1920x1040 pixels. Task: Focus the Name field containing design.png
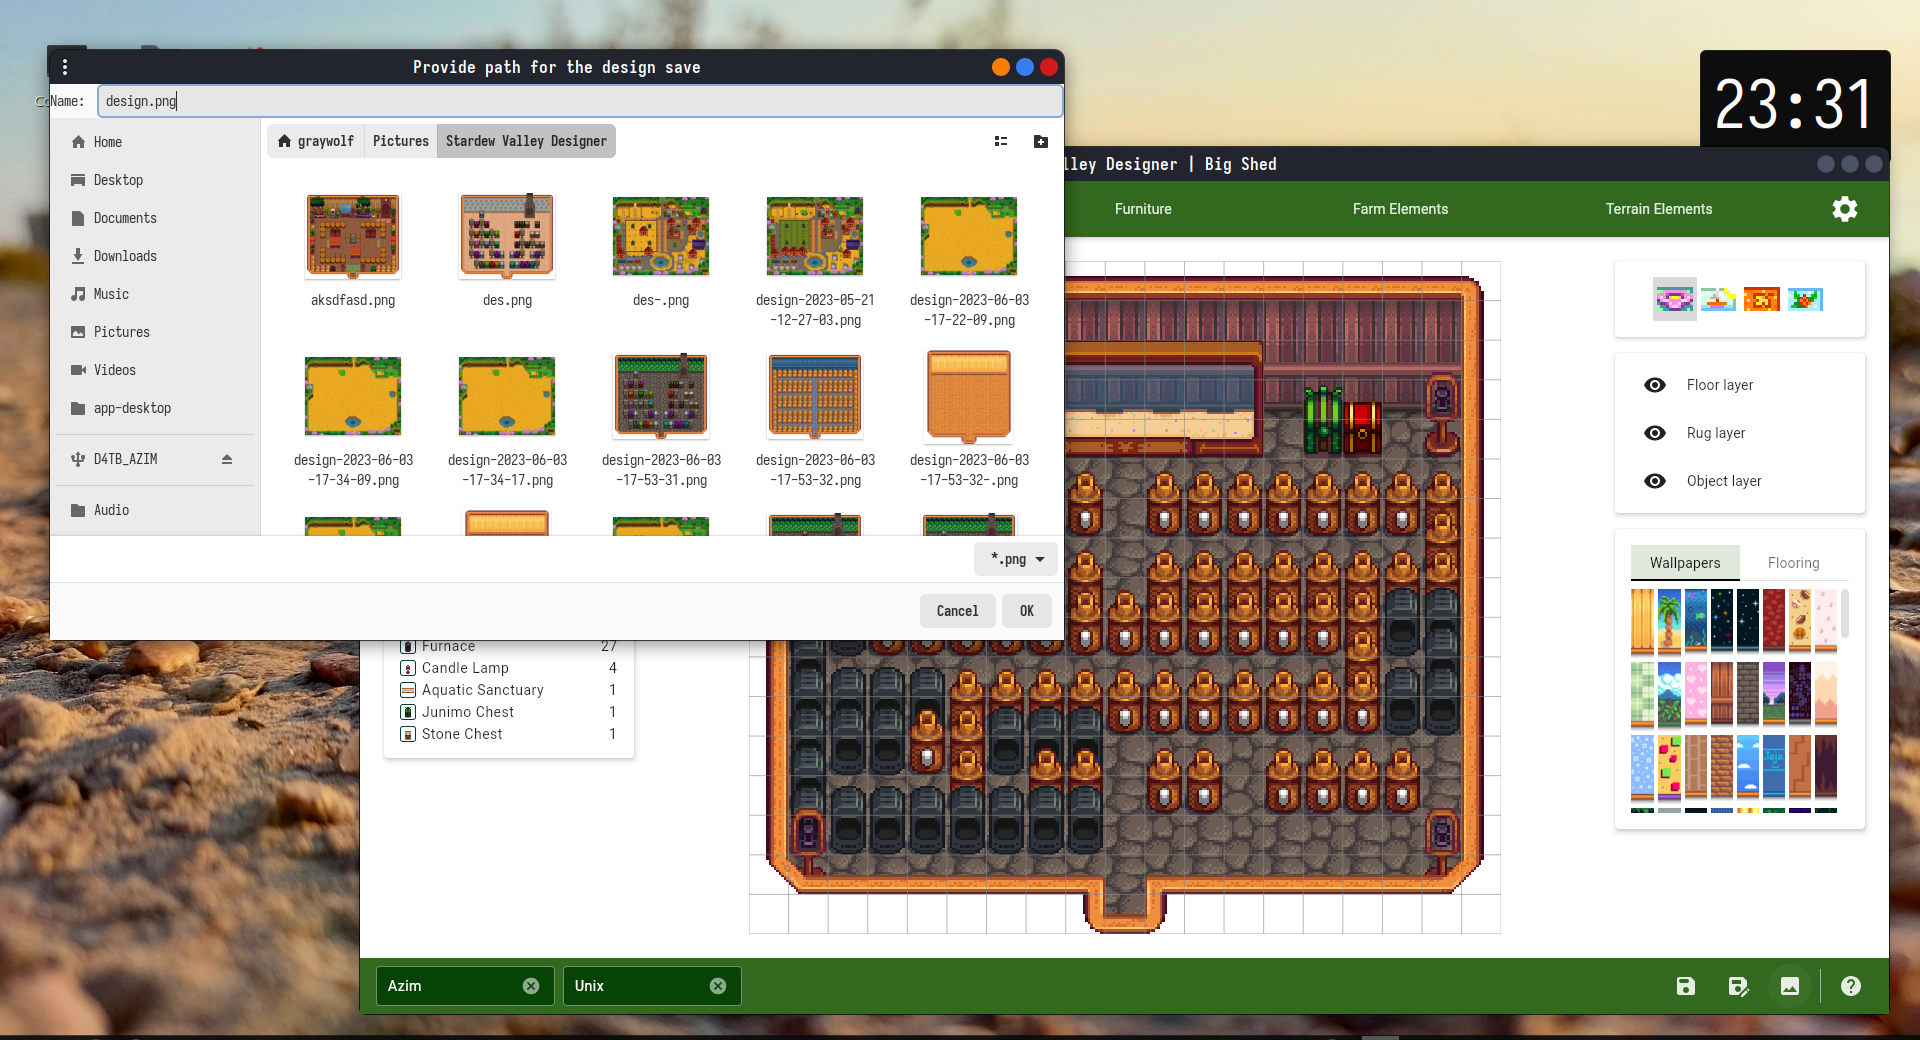(x=580, y=101)
